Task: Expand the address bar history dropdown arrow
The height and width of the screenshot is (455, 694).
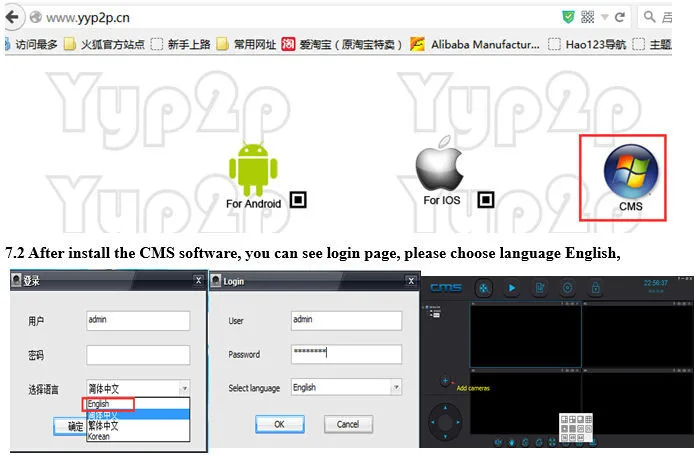Action: [605, 18]
